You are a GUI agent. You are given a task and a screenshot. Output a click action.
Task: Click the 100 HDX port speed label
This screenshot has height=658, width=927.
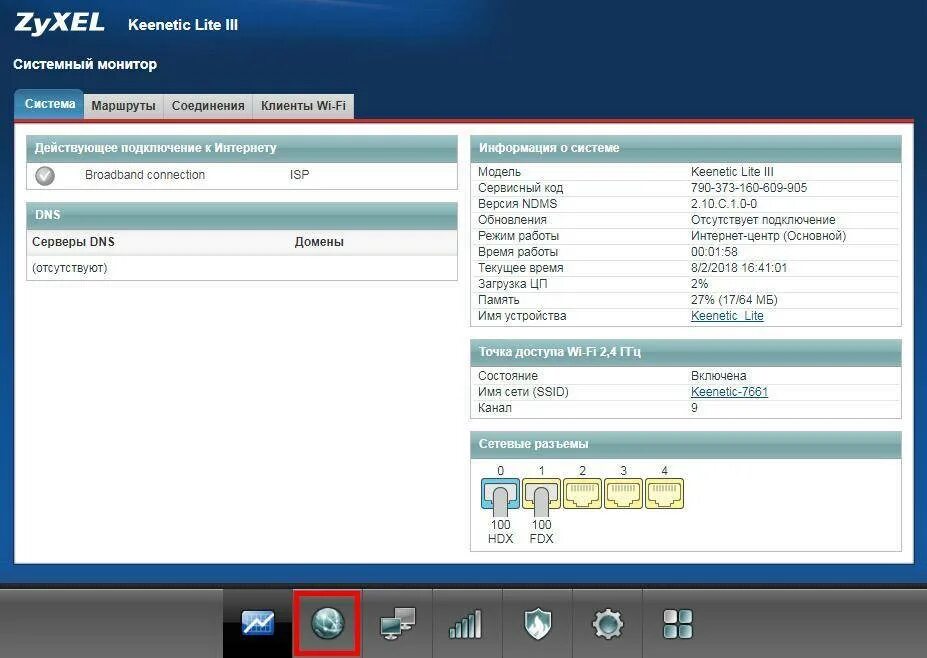pos(500,531)
